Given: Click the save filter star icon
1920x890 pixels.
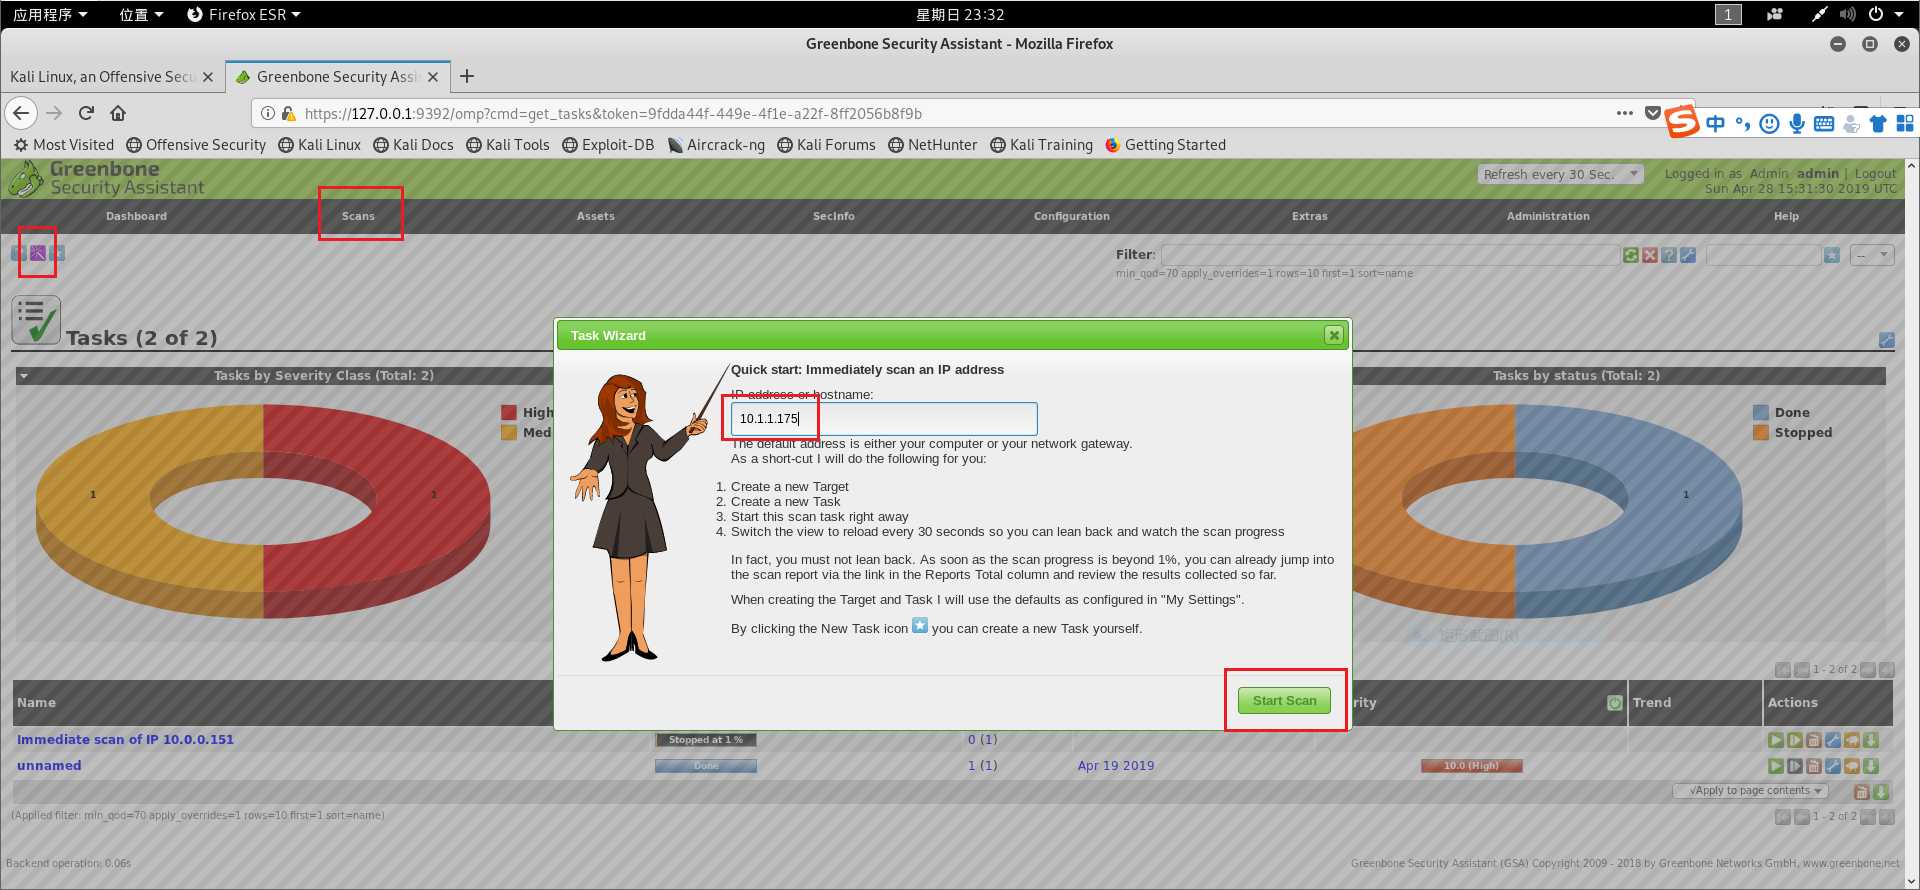Looking at the screenshot, I should click(1831, 255).
